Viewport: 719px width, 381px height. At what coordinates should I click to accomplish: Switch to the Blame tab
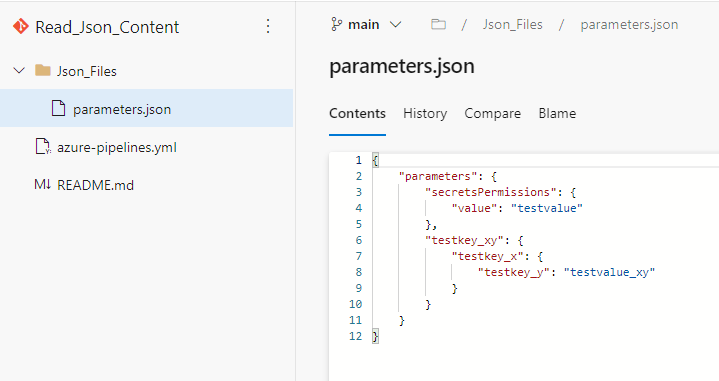tap(557, 113)
